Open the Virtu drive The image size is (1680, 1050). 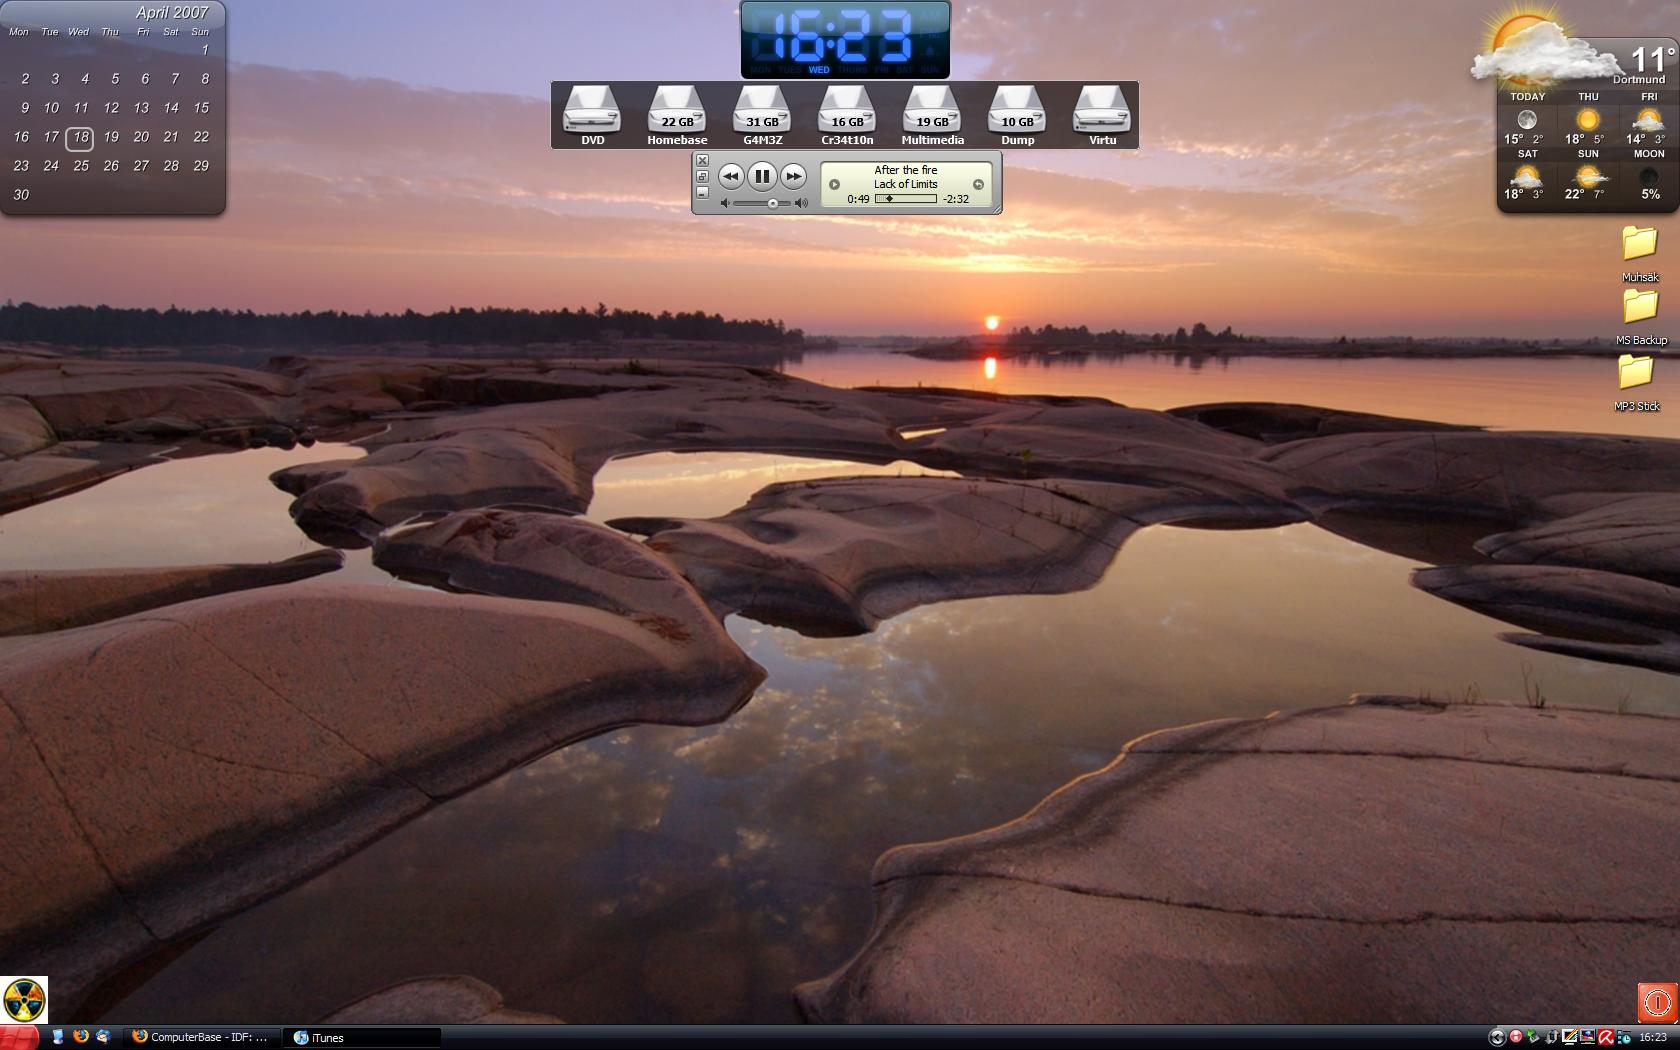point(1102,116)
